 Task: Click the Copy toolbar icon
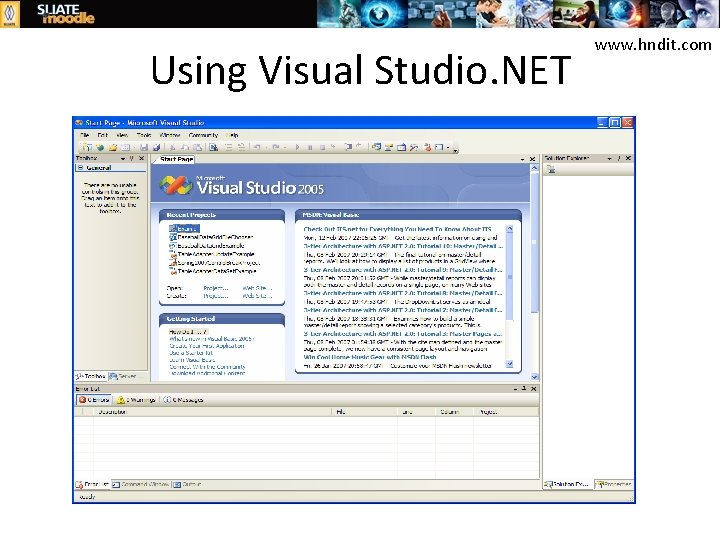(185, 147)
